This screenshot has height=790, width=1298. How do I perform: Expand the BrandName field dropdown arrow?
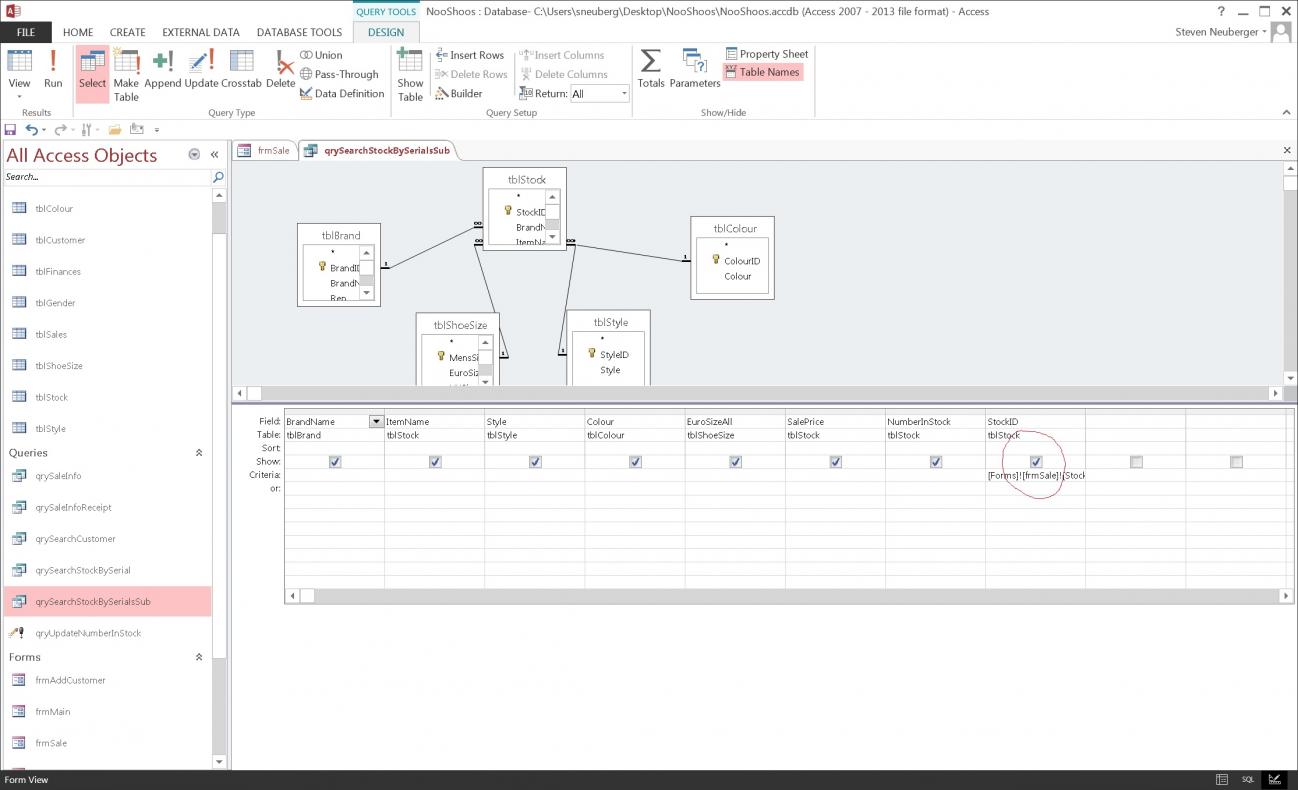[376, 422]
